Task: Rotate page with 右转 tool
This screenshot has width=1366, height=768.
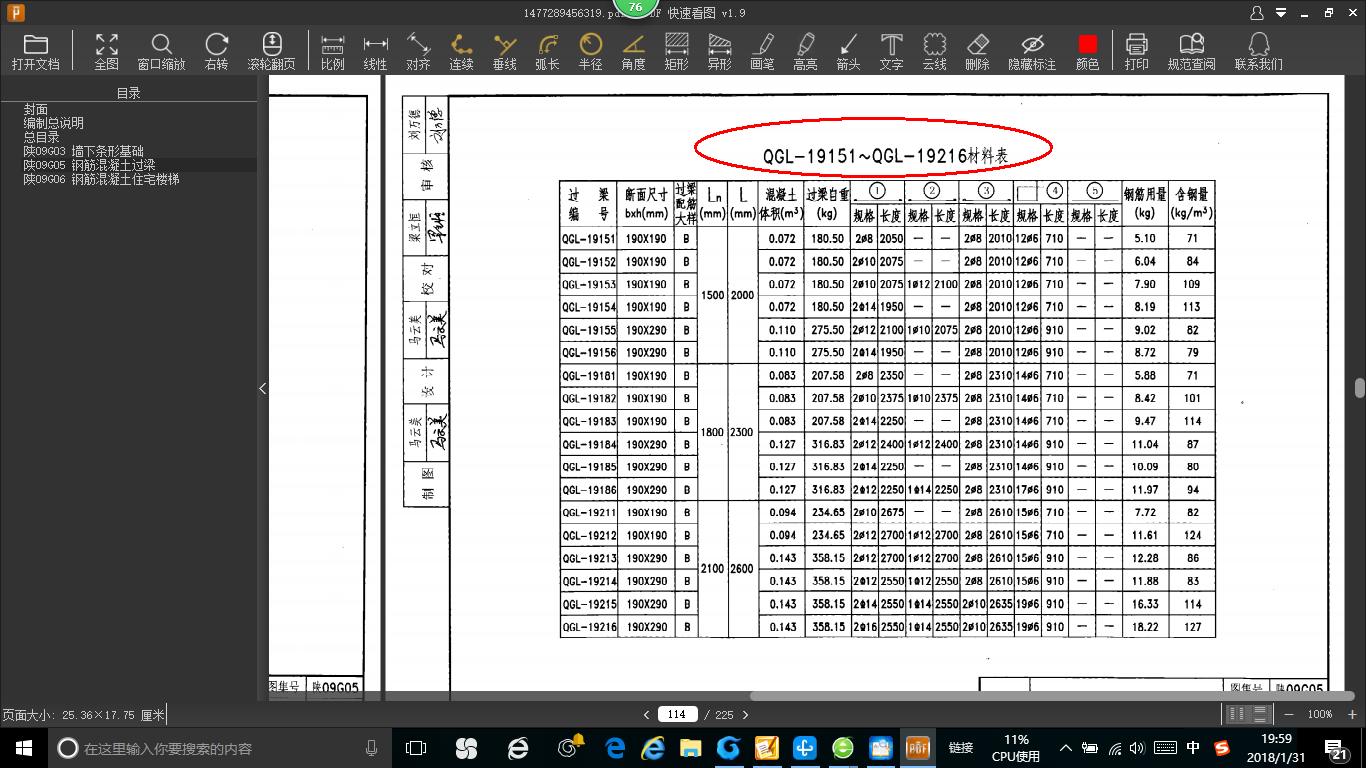Action: tap(216, 52)
